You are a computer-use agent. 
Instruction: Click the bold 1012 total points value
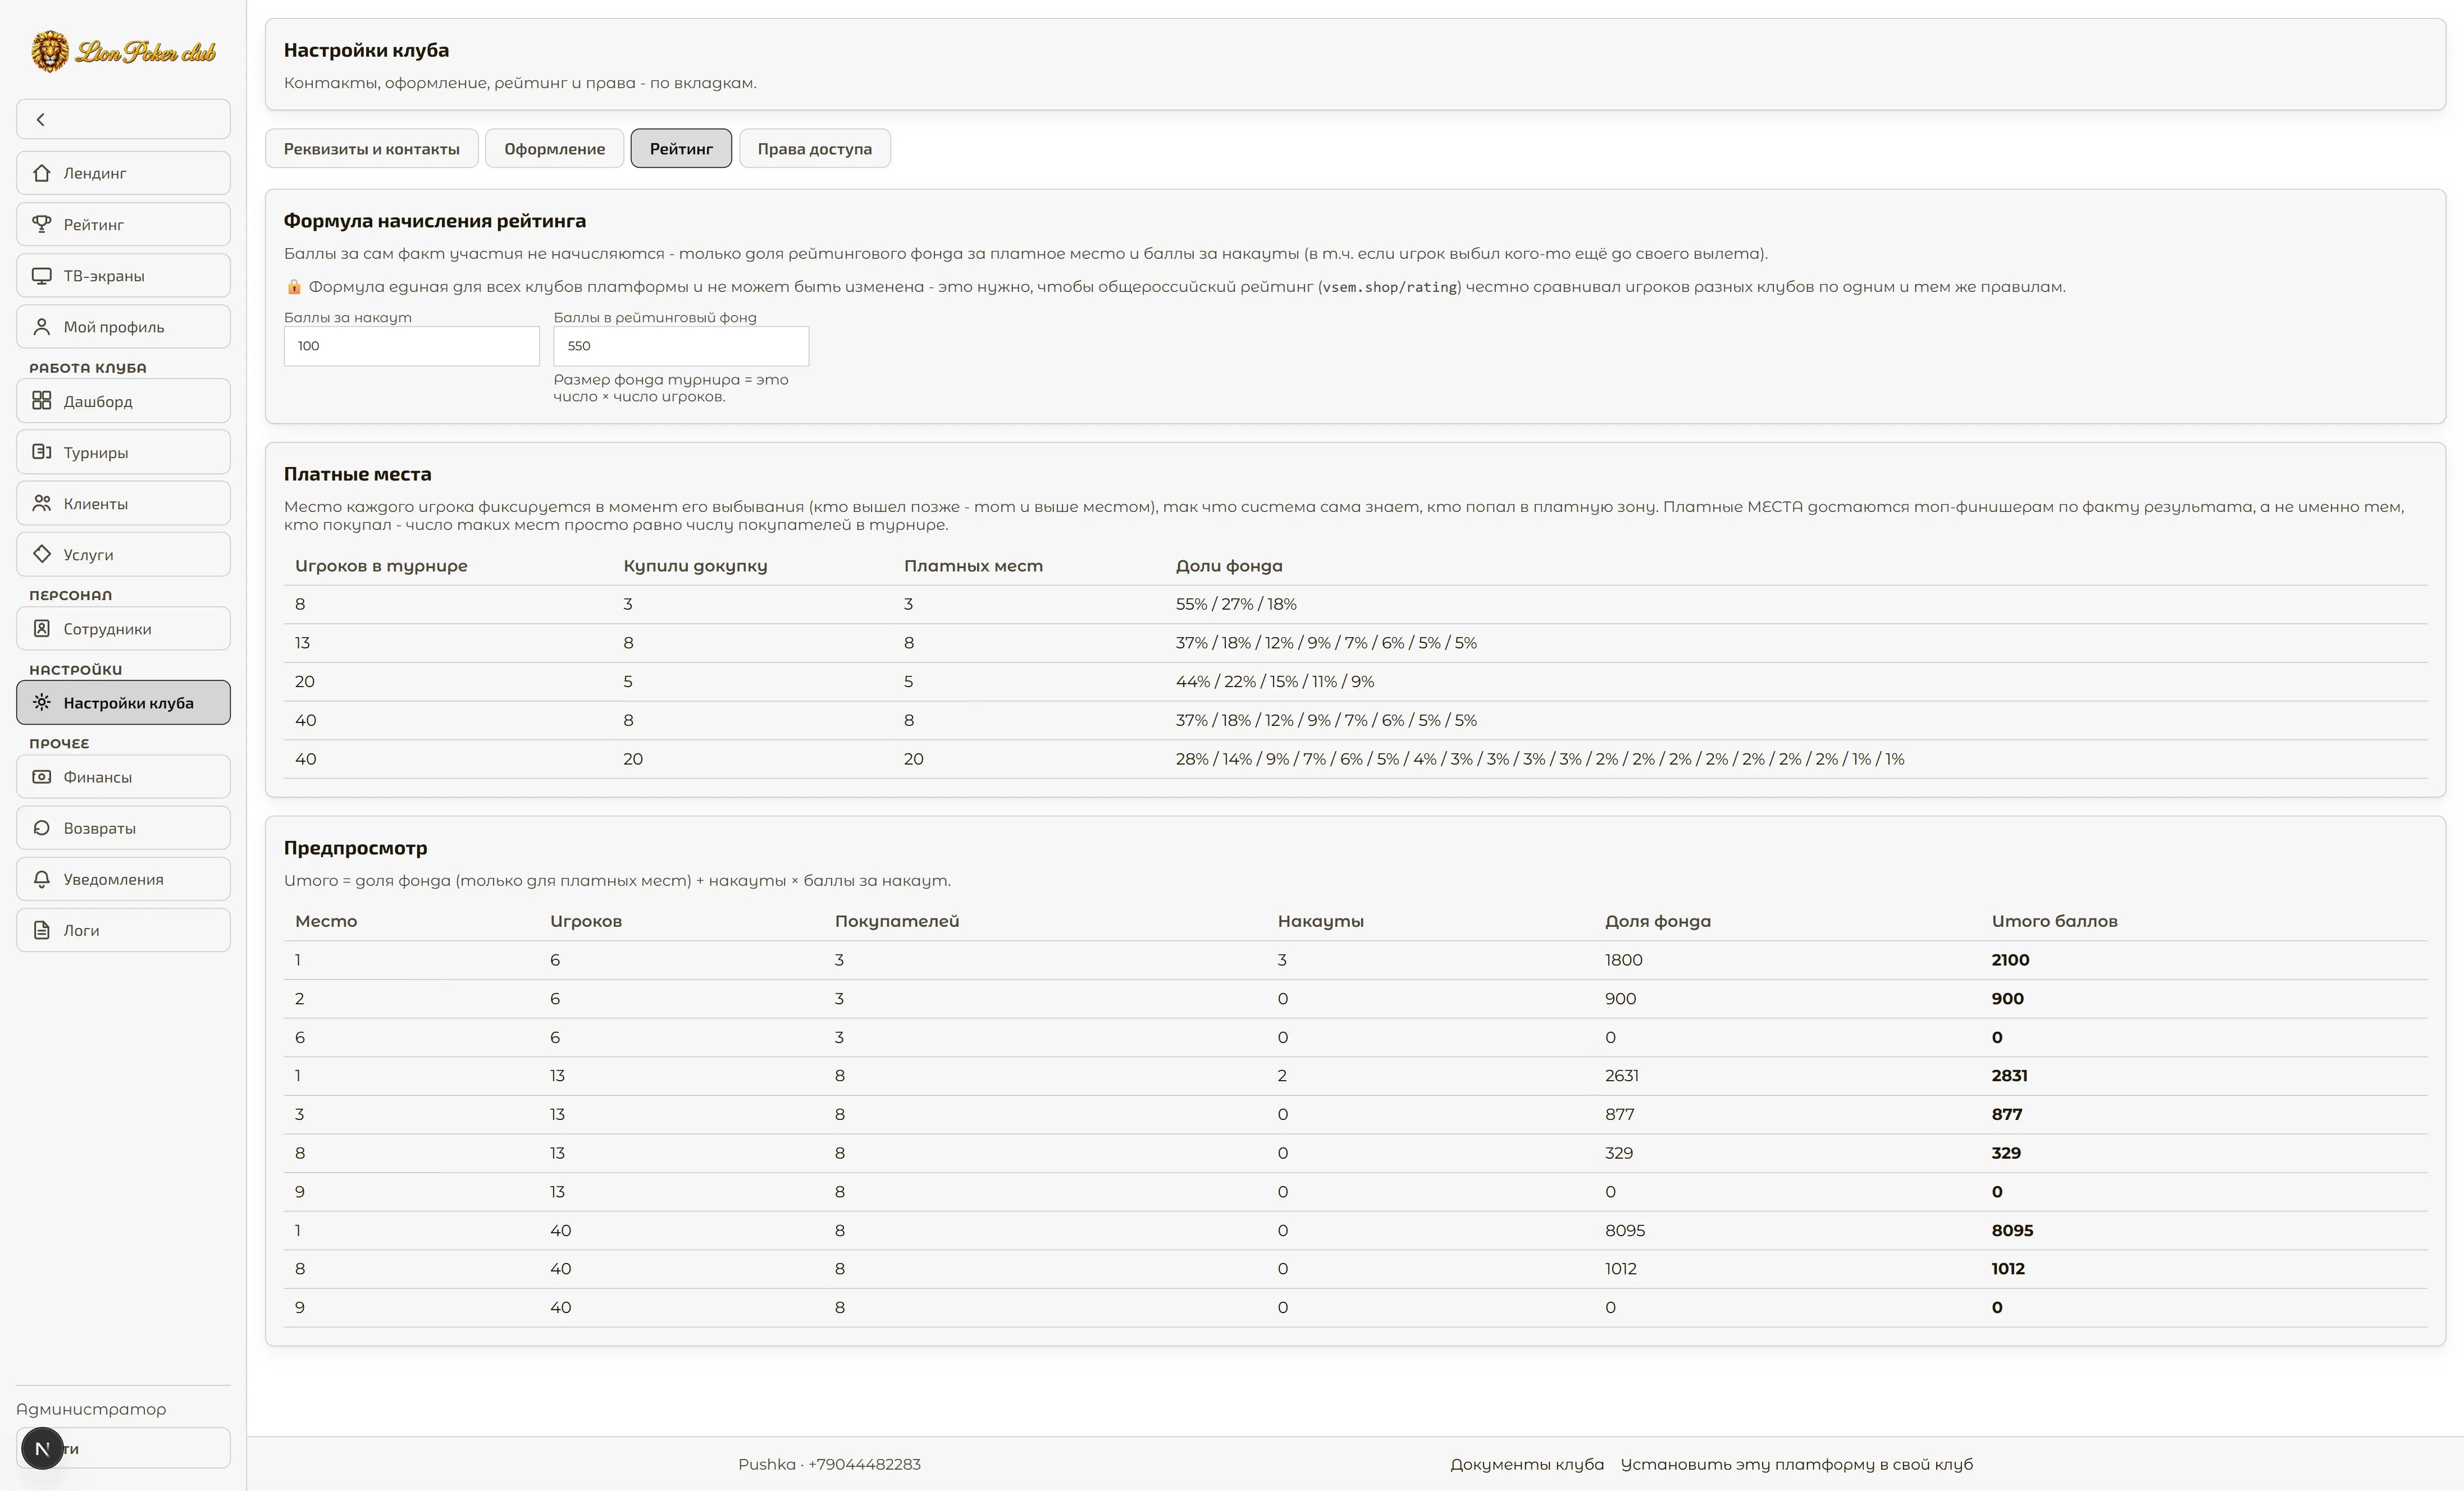2008,1269
